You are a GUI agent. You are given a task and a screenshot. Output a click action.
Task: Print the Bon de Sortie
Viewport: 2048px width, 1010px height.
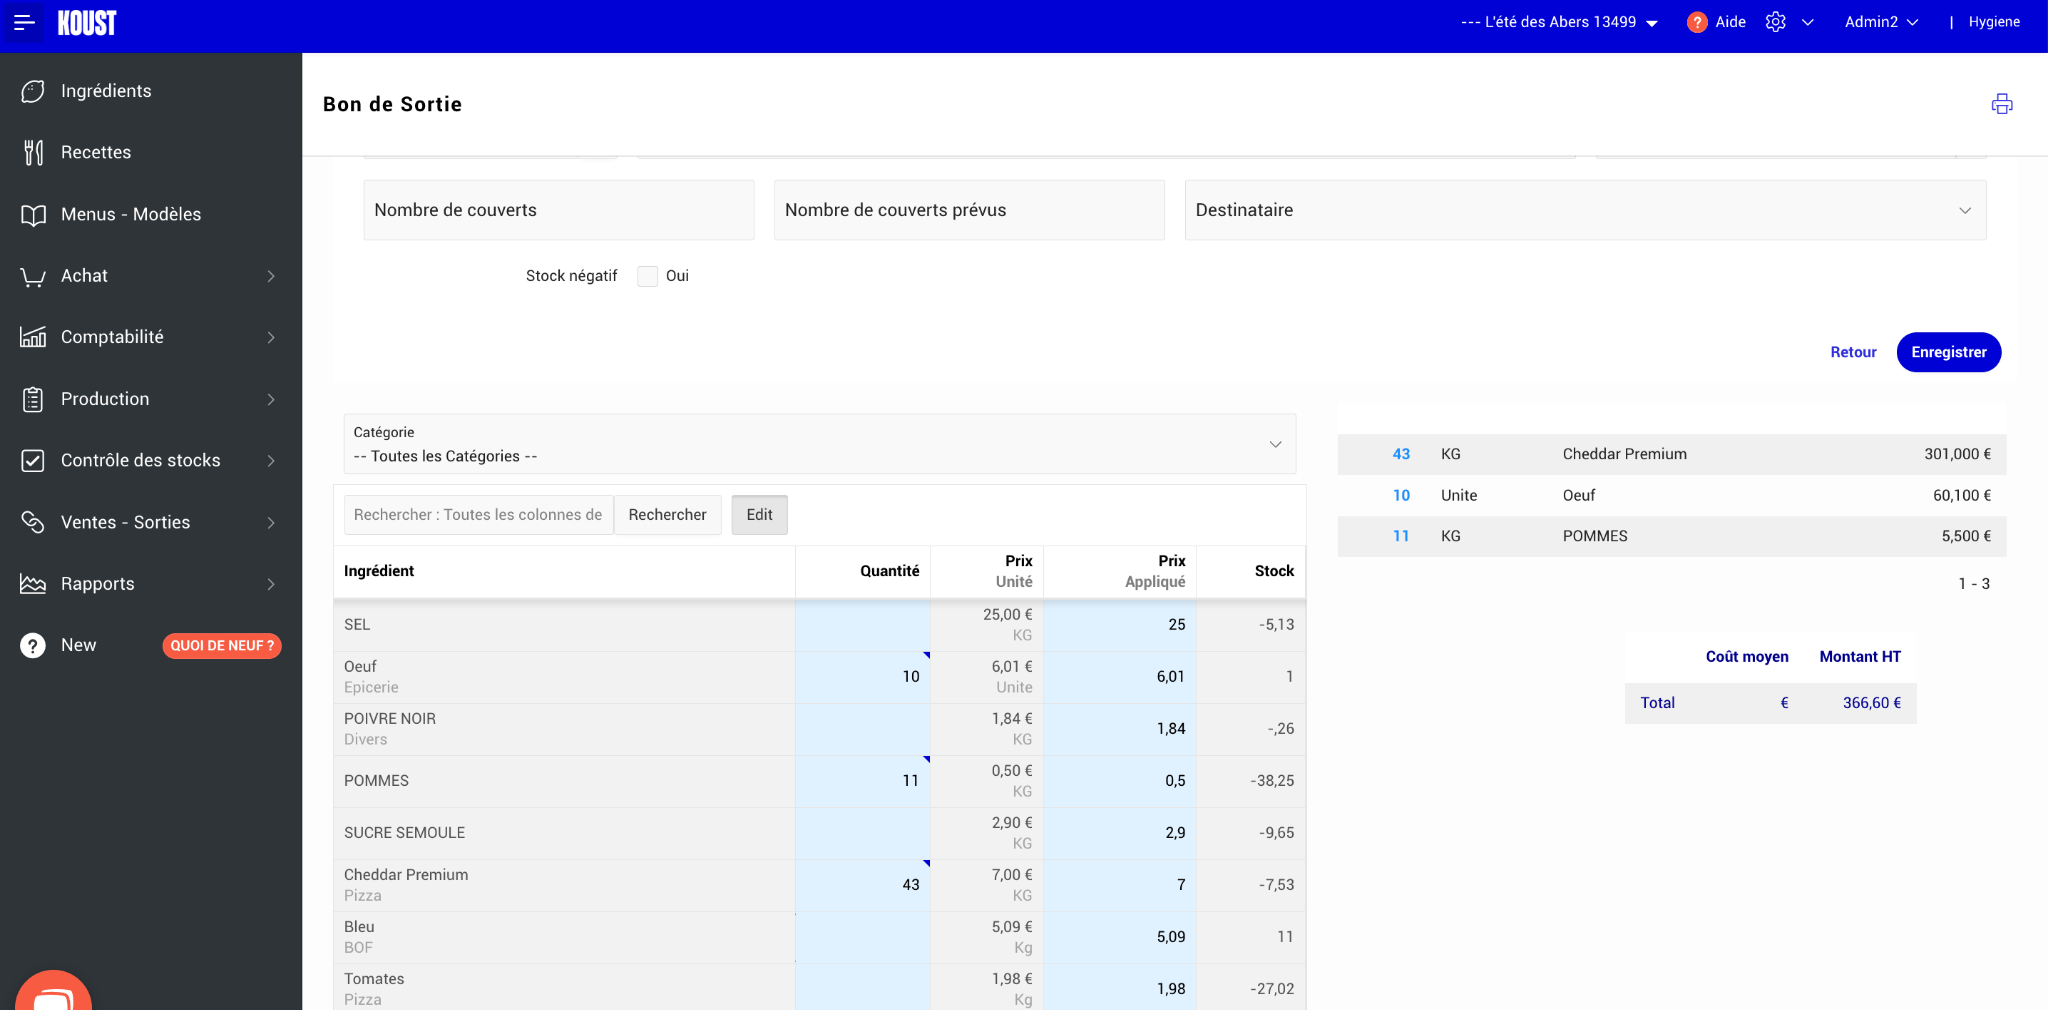click(2002, 104)
